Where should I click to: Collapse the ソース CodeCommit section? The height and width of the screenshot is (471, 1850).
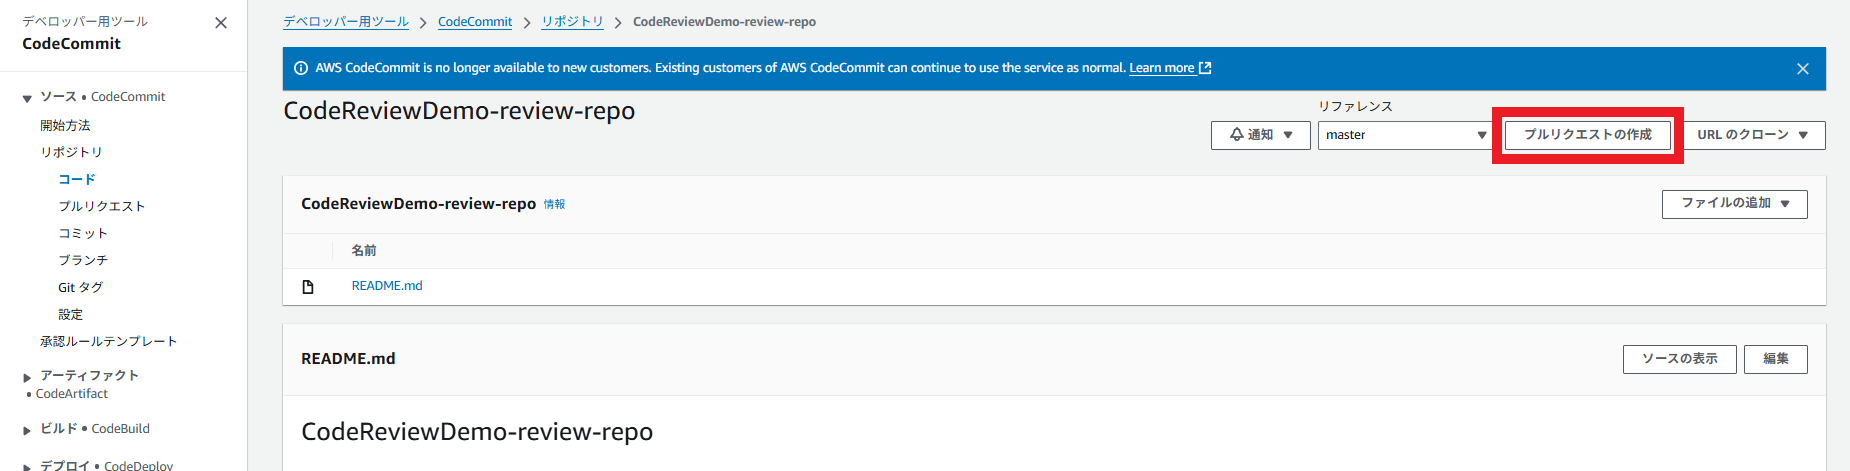pyautogui.click(x=27, y=98)
